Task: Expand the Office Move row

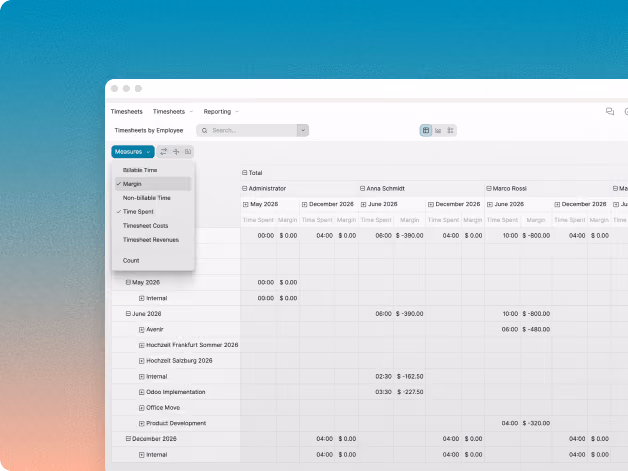Action: [x=141, y=408]
